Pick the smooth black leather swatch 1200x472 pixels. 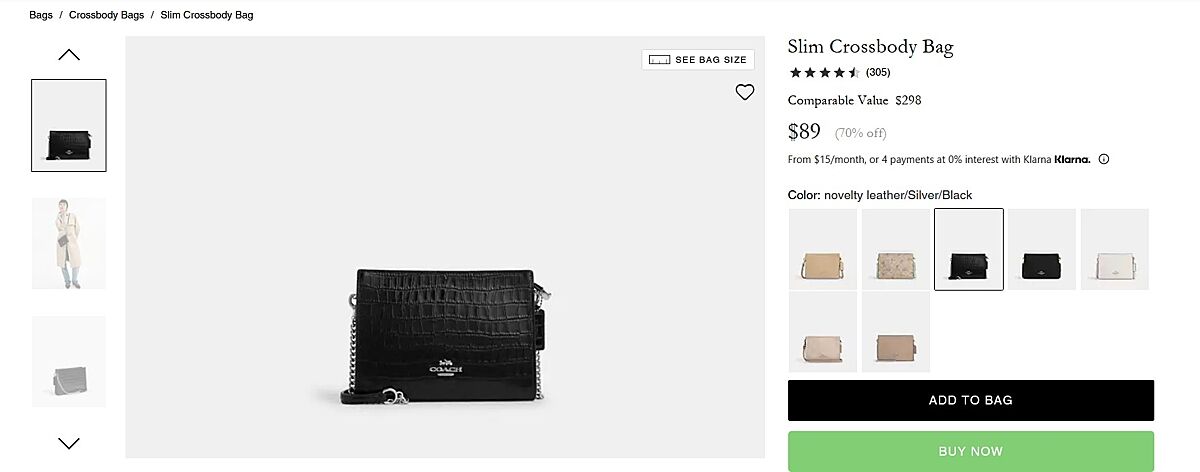[1042, 249]
